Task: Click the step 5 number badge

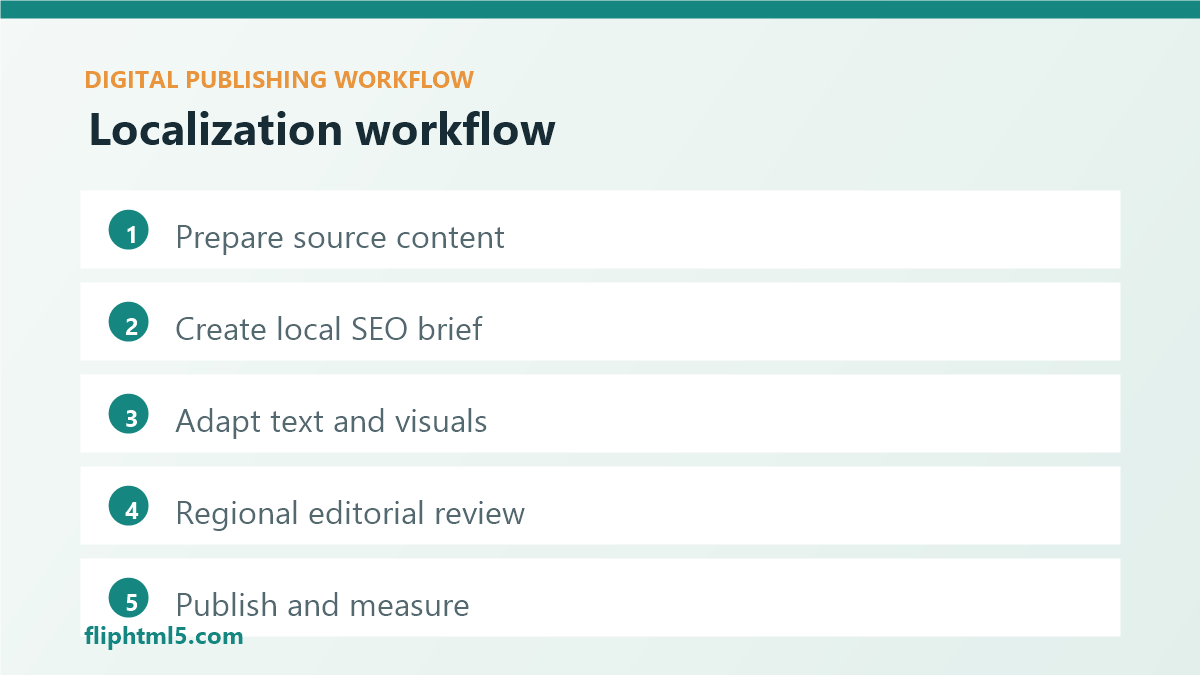Action: pyautogui.click(x=129, y=599)
